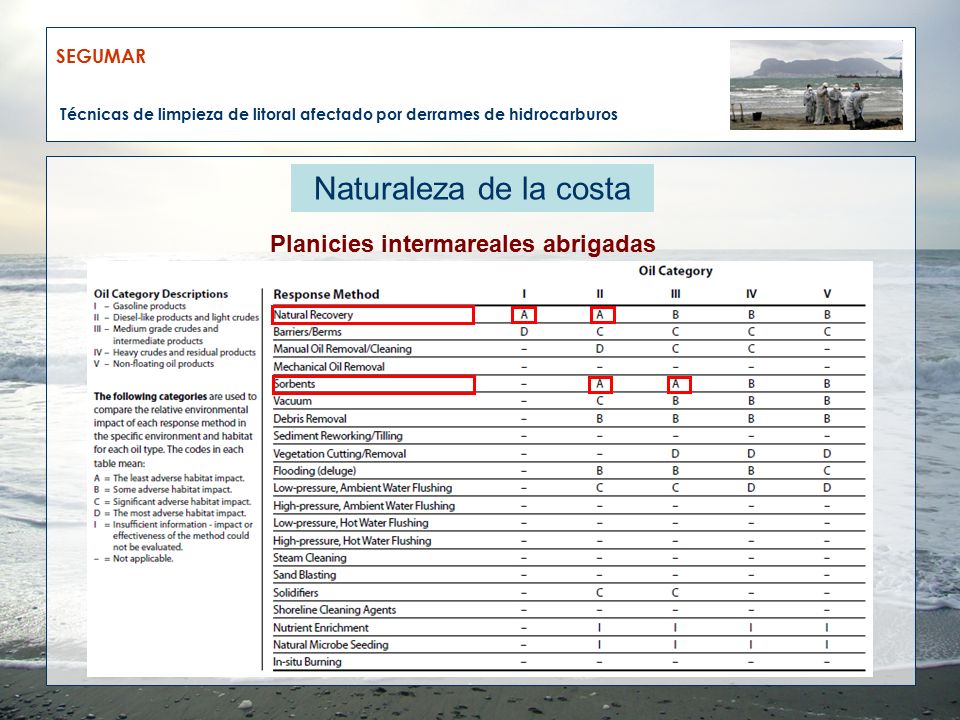Click the 'Naturaleza de la costa' heading
Screen dimensions: 960x720
(x=472, y=188)
